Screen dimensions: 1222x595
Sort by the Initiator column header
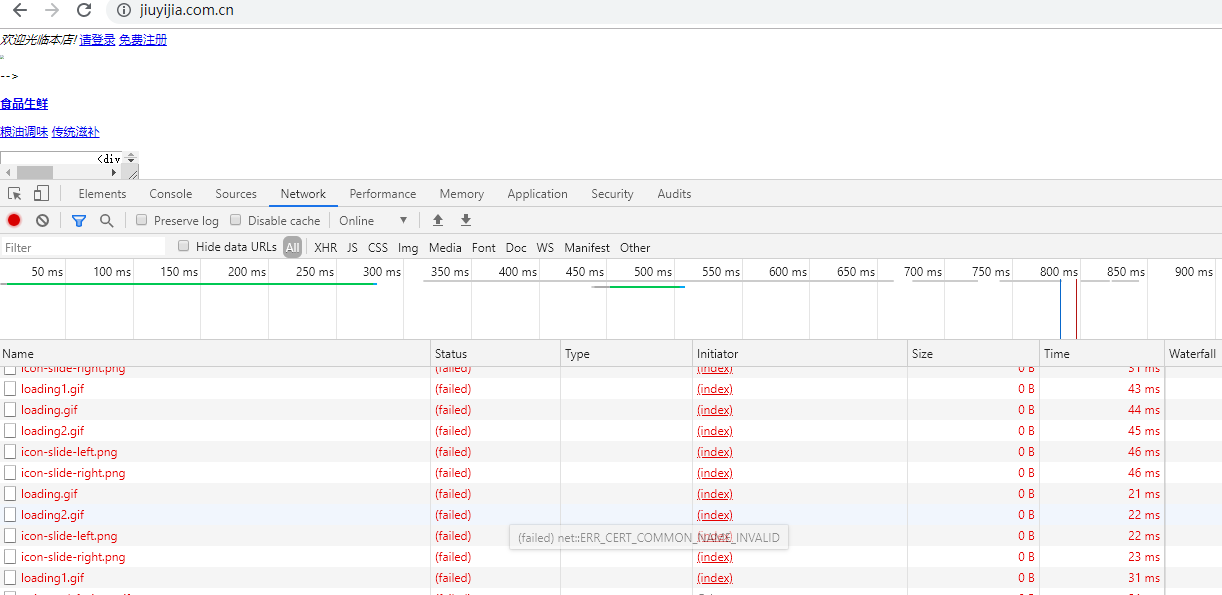(x=801, y=353)
